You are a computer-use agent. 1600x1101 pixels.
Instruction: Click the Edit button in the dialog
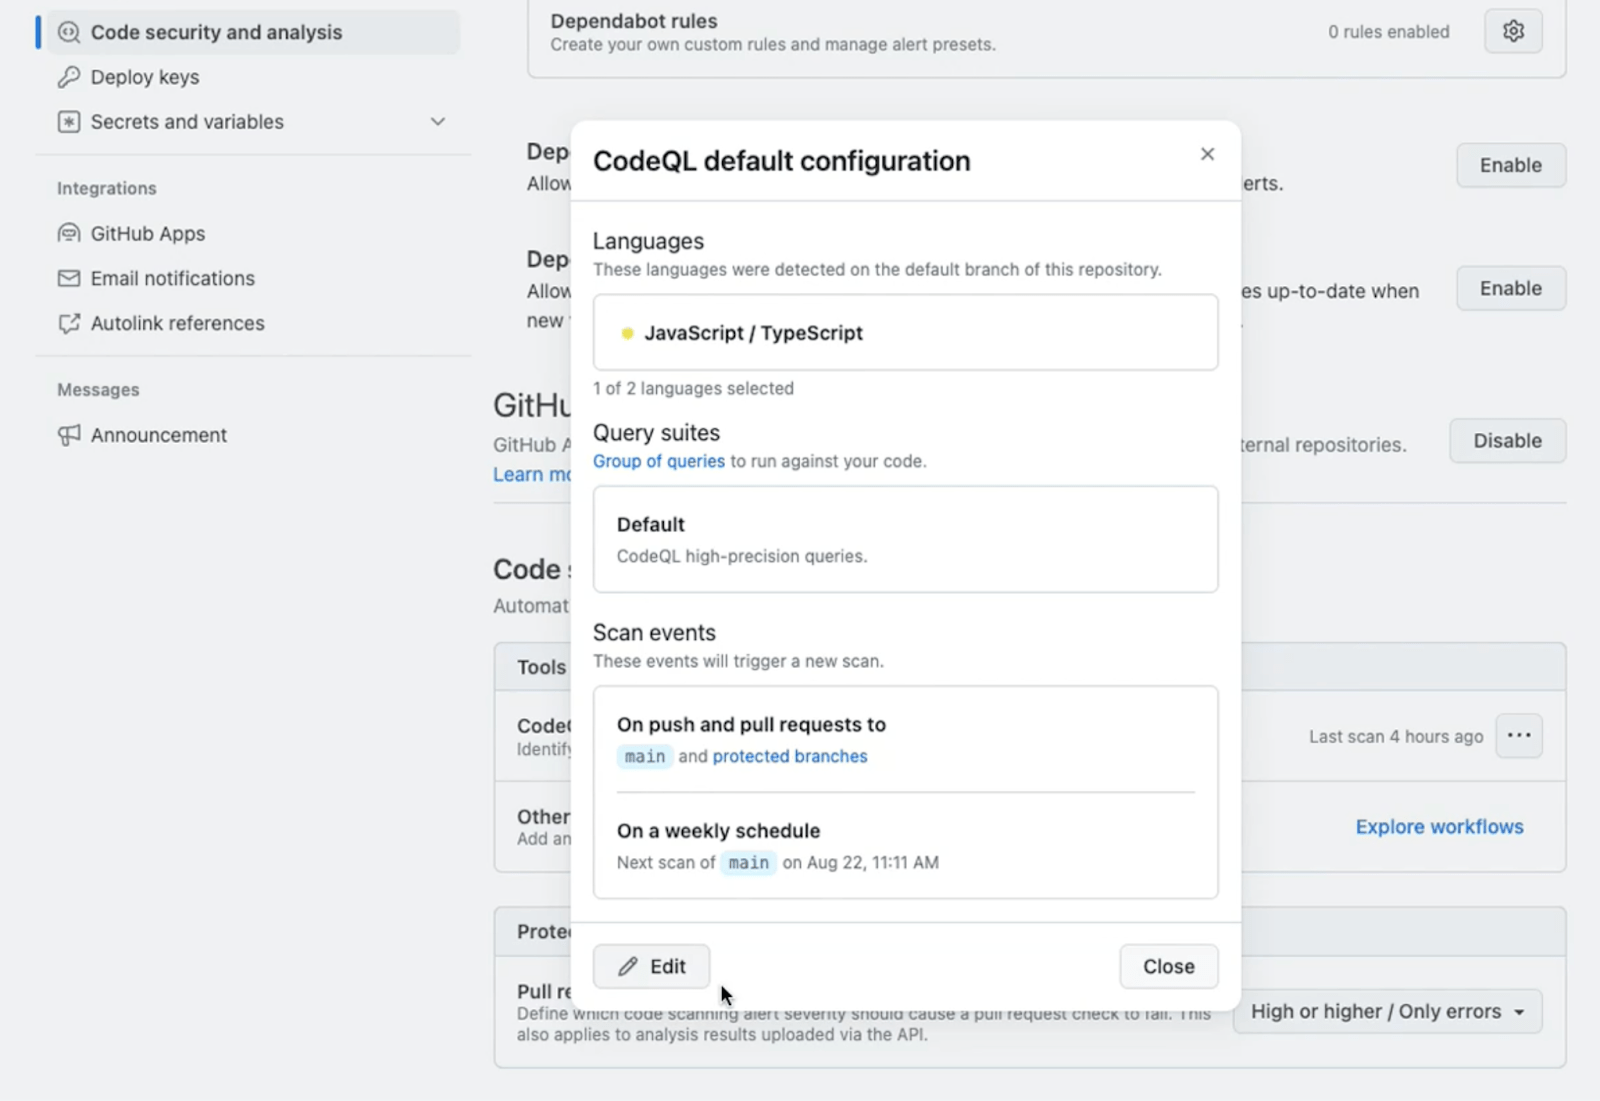tap(650, 966)
